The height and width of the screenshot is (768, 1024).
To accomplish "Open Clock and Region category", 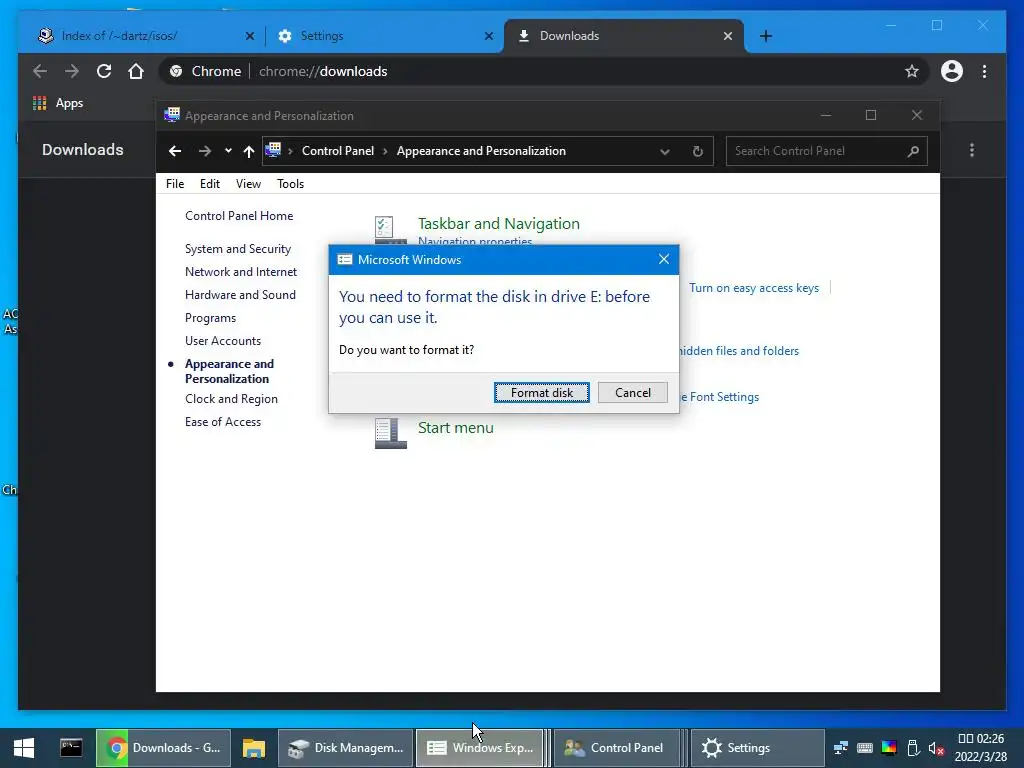I will coord(231,399).
